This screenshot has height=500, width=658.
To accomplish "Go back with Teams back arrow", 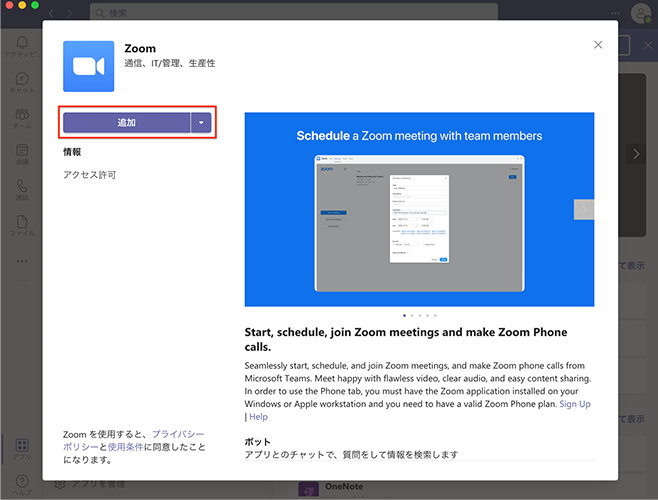I will click(x=52, y=13).
